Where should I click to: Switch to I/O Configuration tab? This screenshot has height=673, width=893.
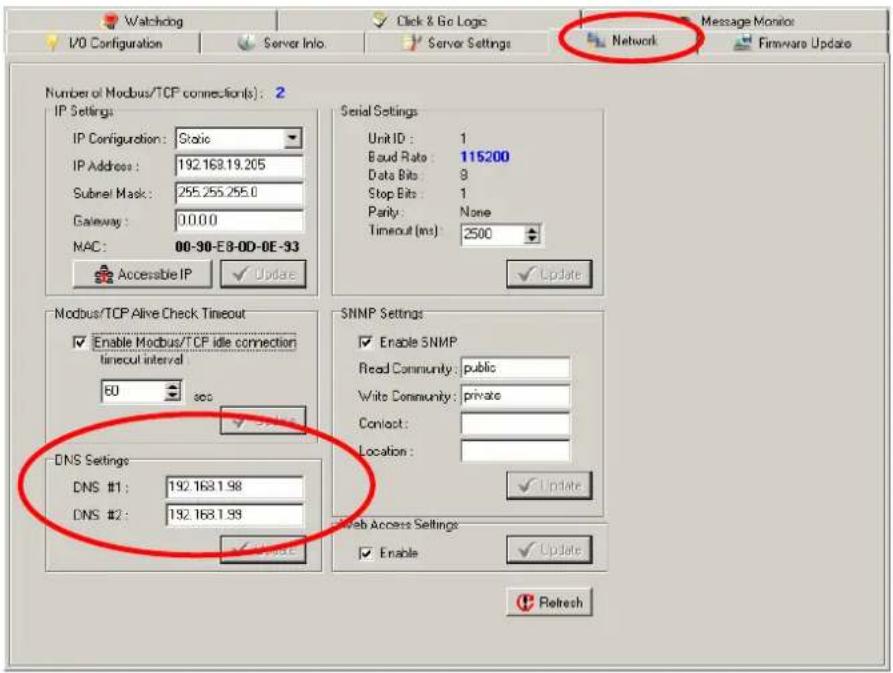(x=104, y=43)
